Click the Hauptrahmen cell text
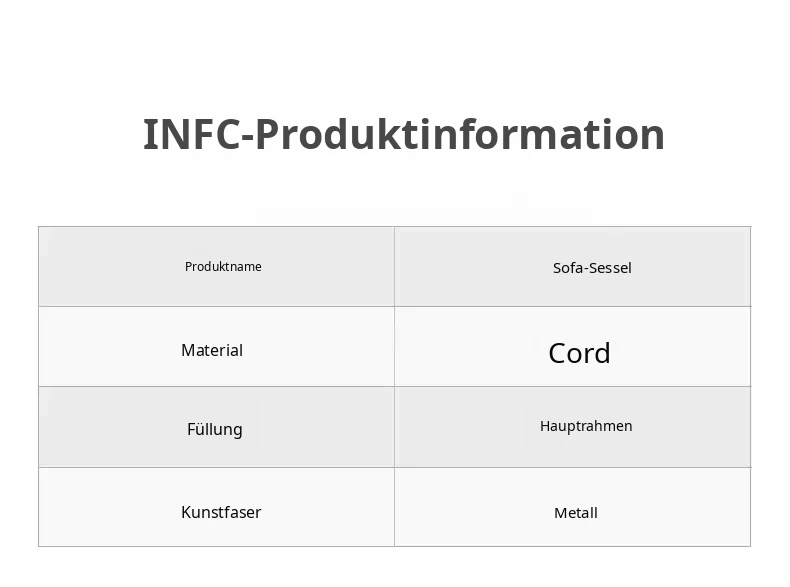This screenshot has width=790, height=587. [x=586, y=426]
